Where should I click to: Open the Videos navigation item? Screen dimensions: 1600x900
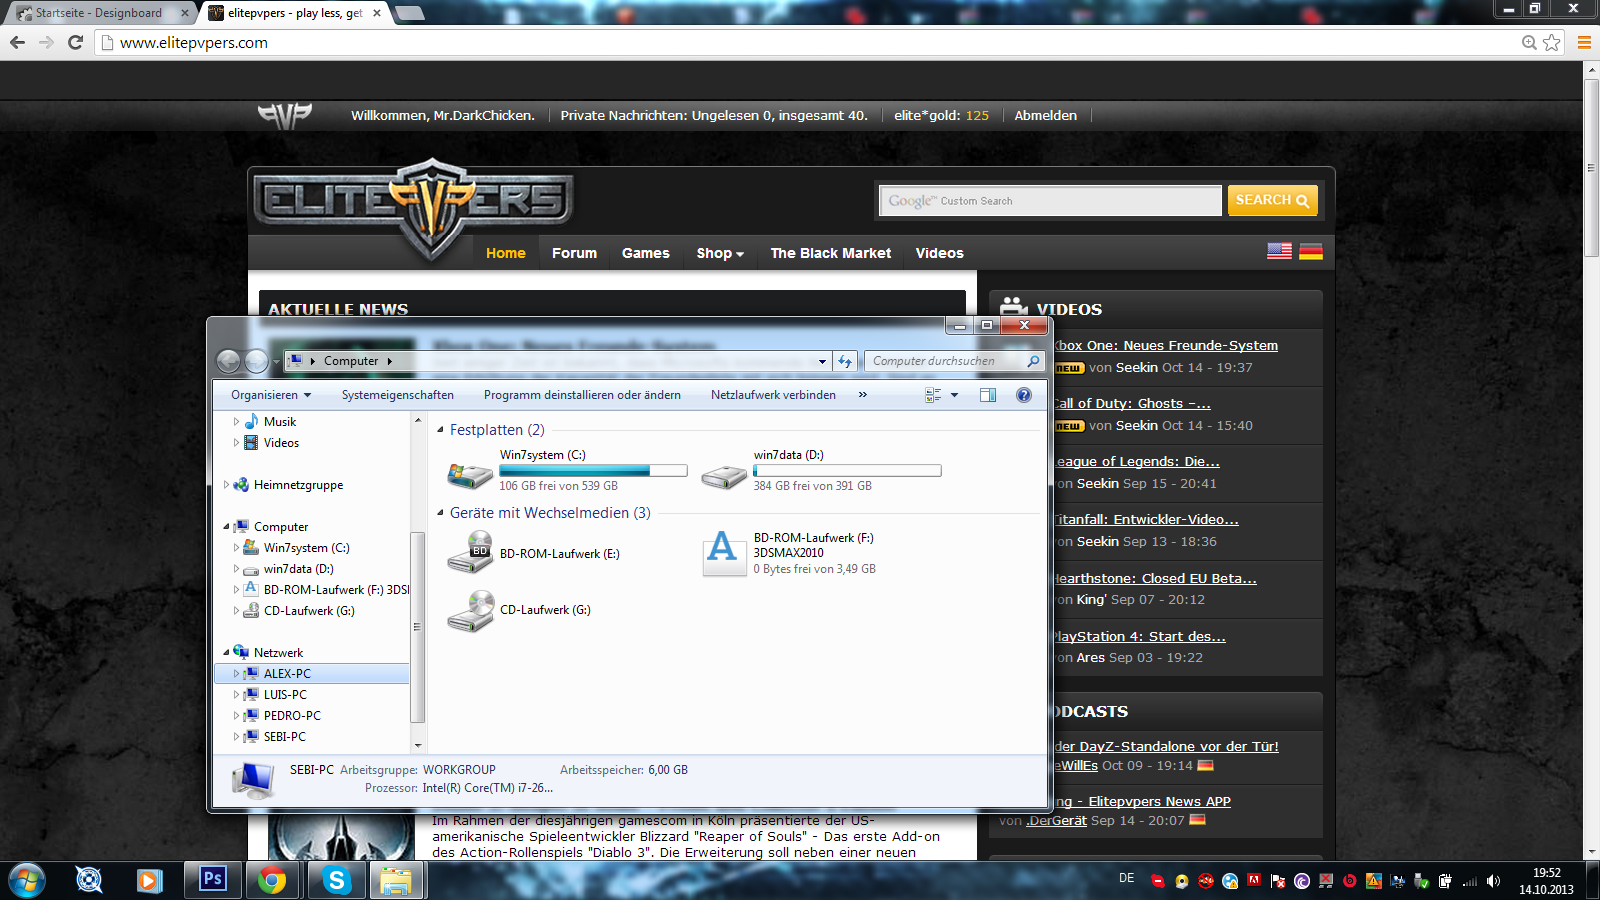[940, 253]
